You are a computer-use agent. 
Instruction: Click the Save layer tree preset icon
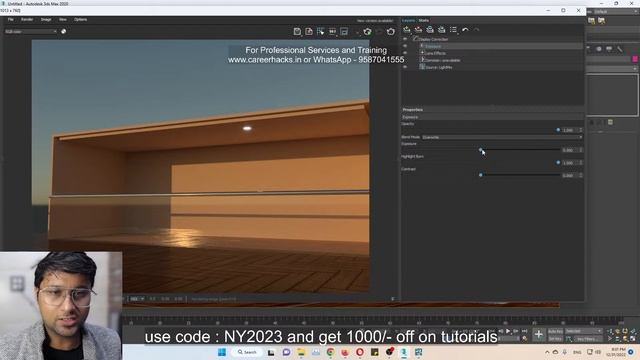coord(430,29)
